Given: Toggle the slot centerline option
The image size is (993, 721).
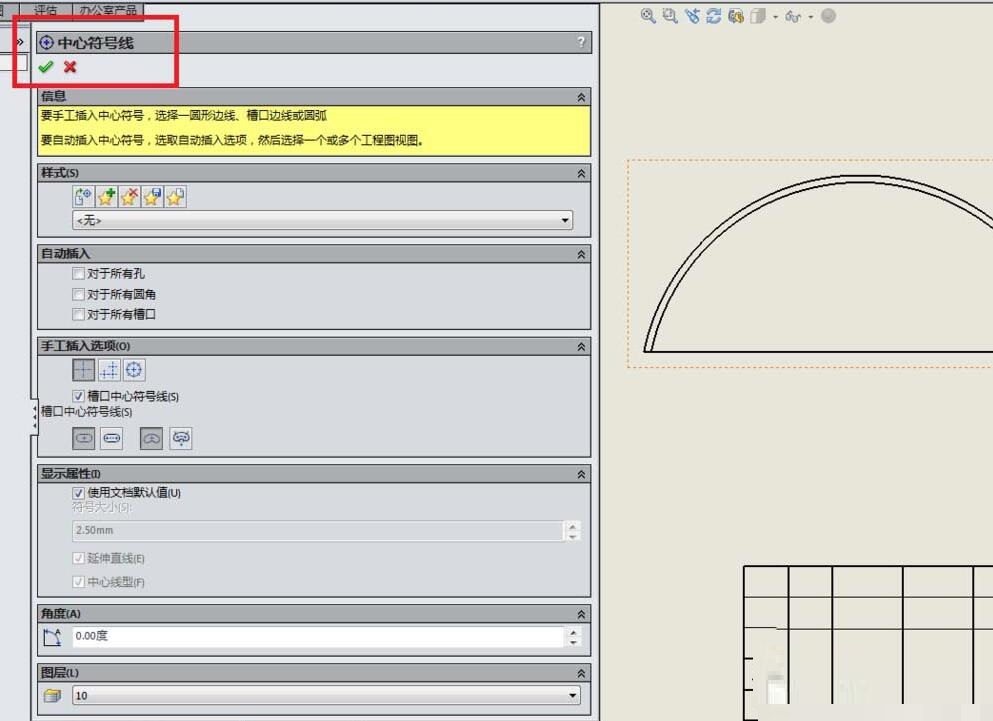Looking at the screenshot, I should pyautogui.click(x=78, y=395).
